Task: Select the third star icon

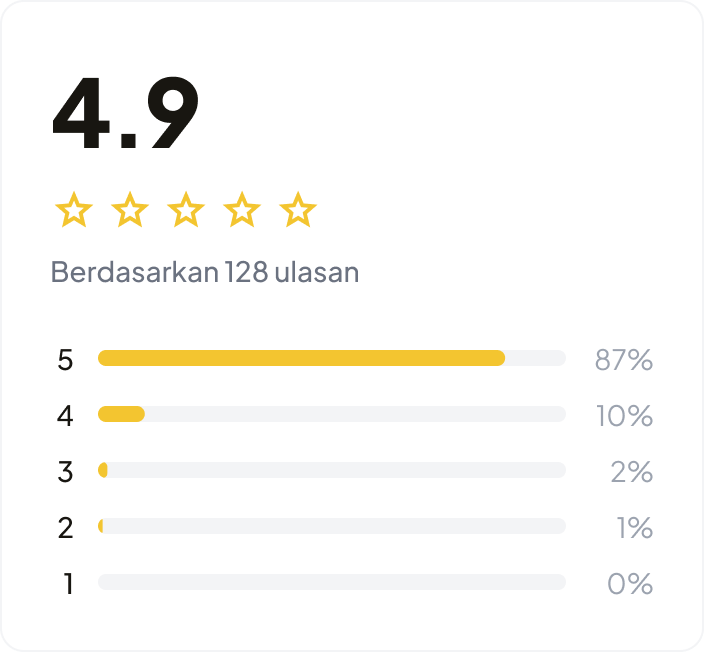Action: [x=185, y=211]
